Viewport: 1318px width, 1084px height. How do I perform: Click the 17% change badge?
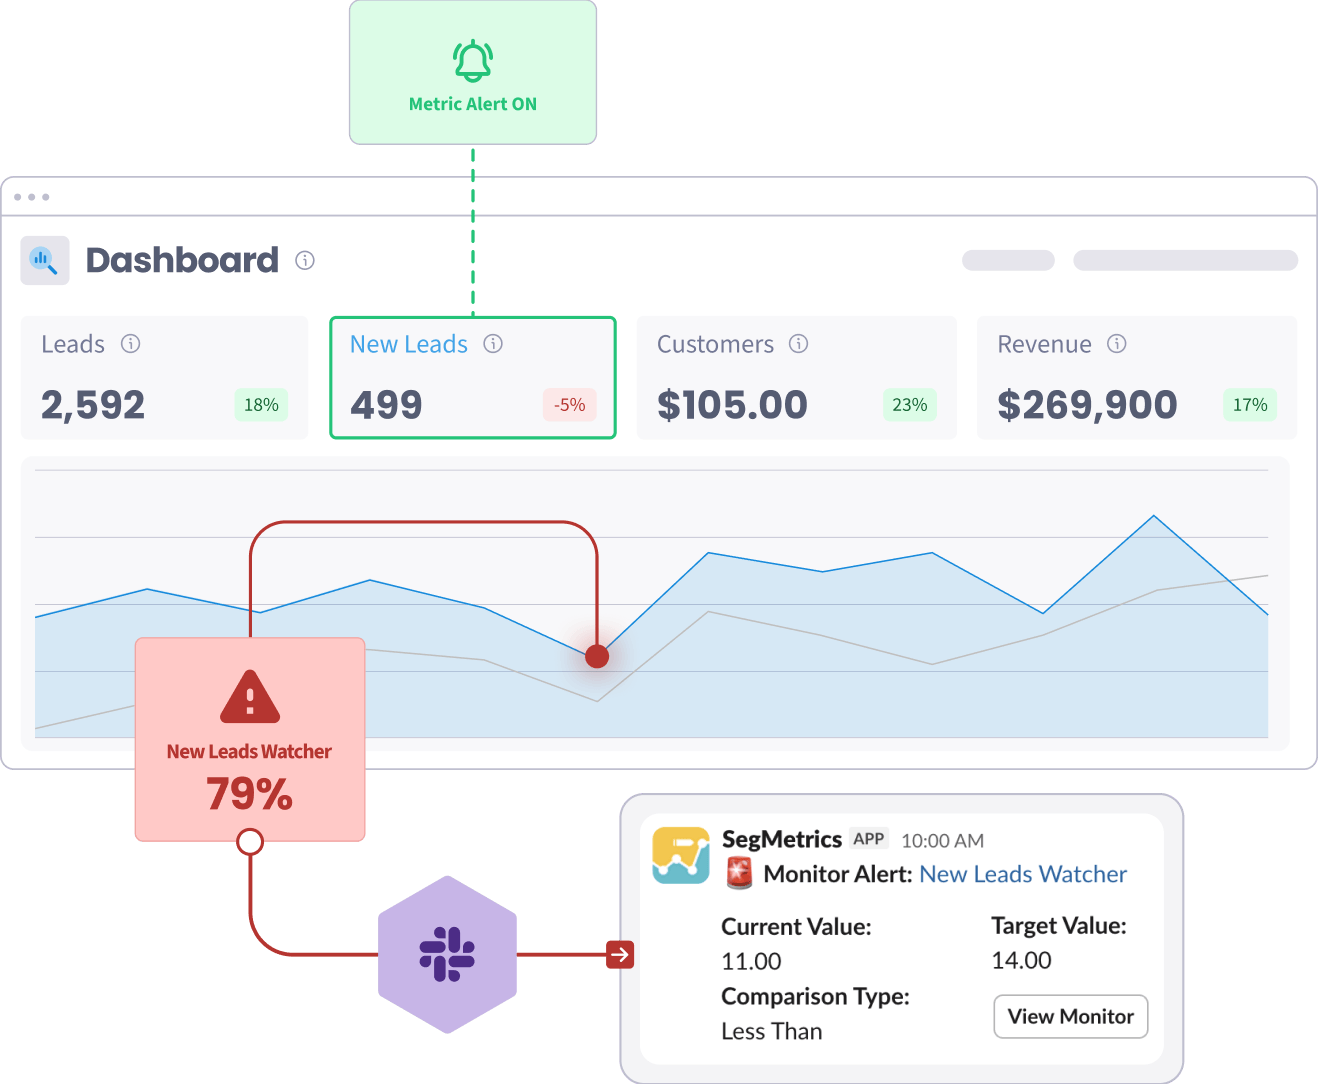1250,405
